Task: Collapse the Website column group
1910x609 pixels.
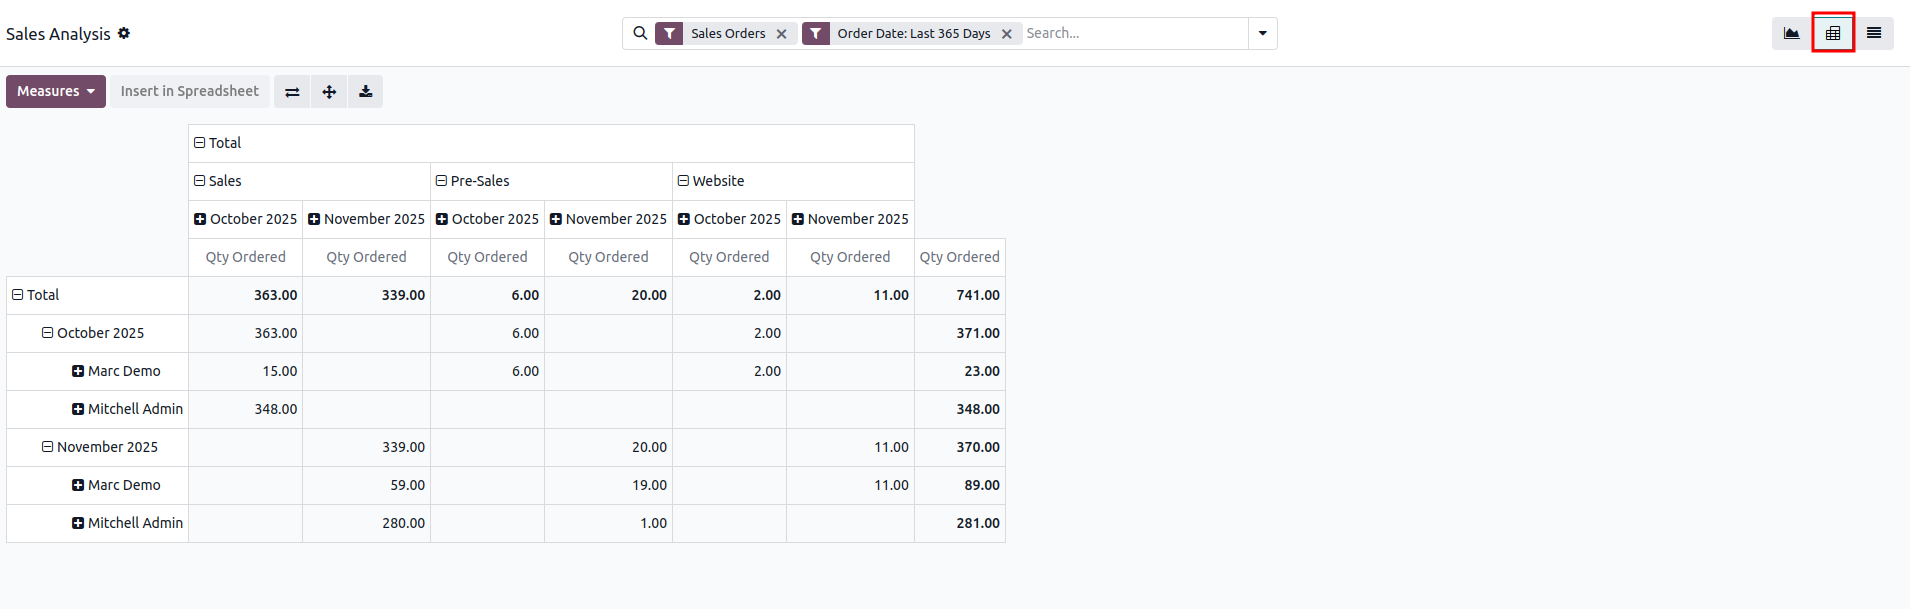Action: click(683, 181)
